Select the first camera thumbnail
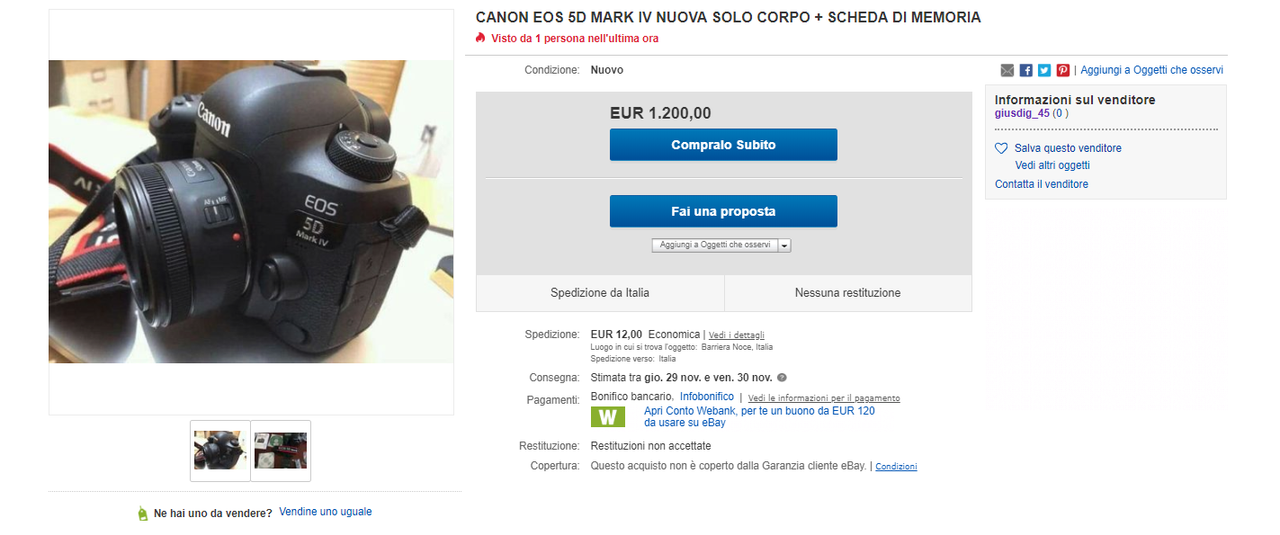The width and height of the screenshot is (1280, 535). pyautogui.click(x=220, y=450)
